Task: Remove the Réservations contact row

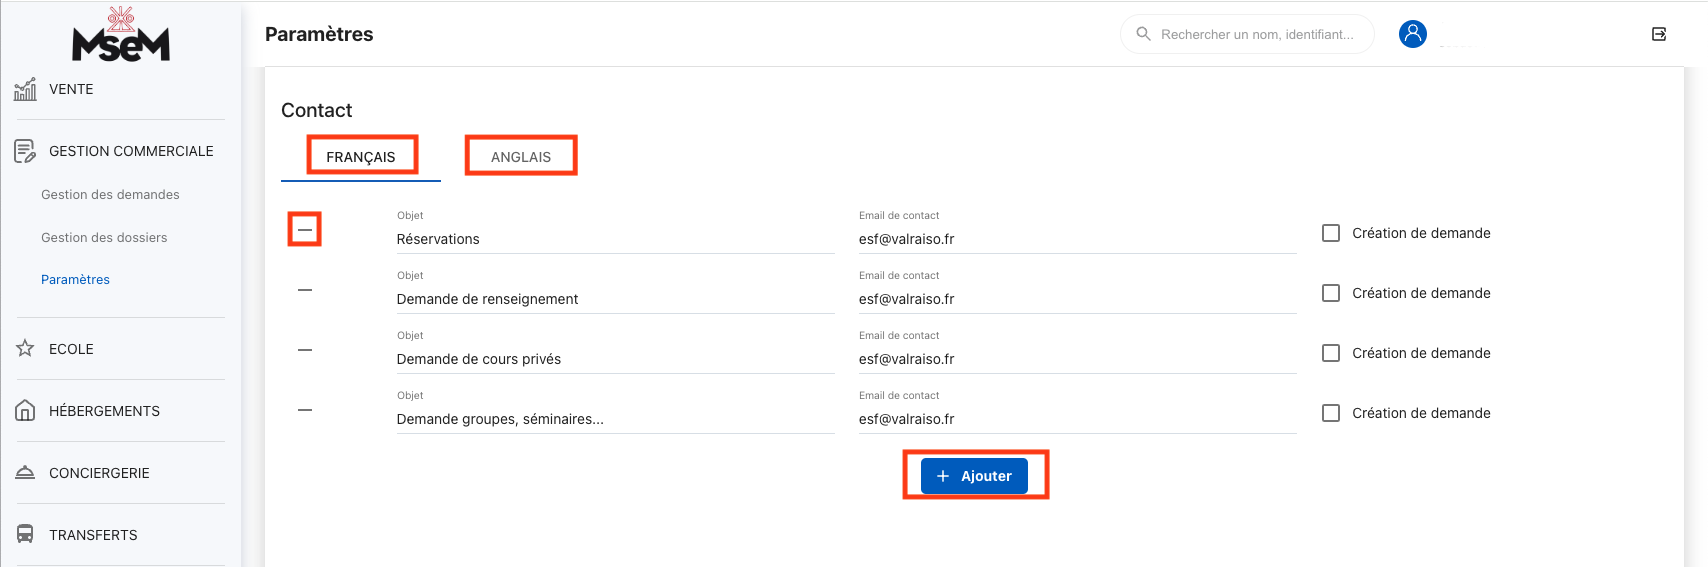Action: (x=305, y=230)
